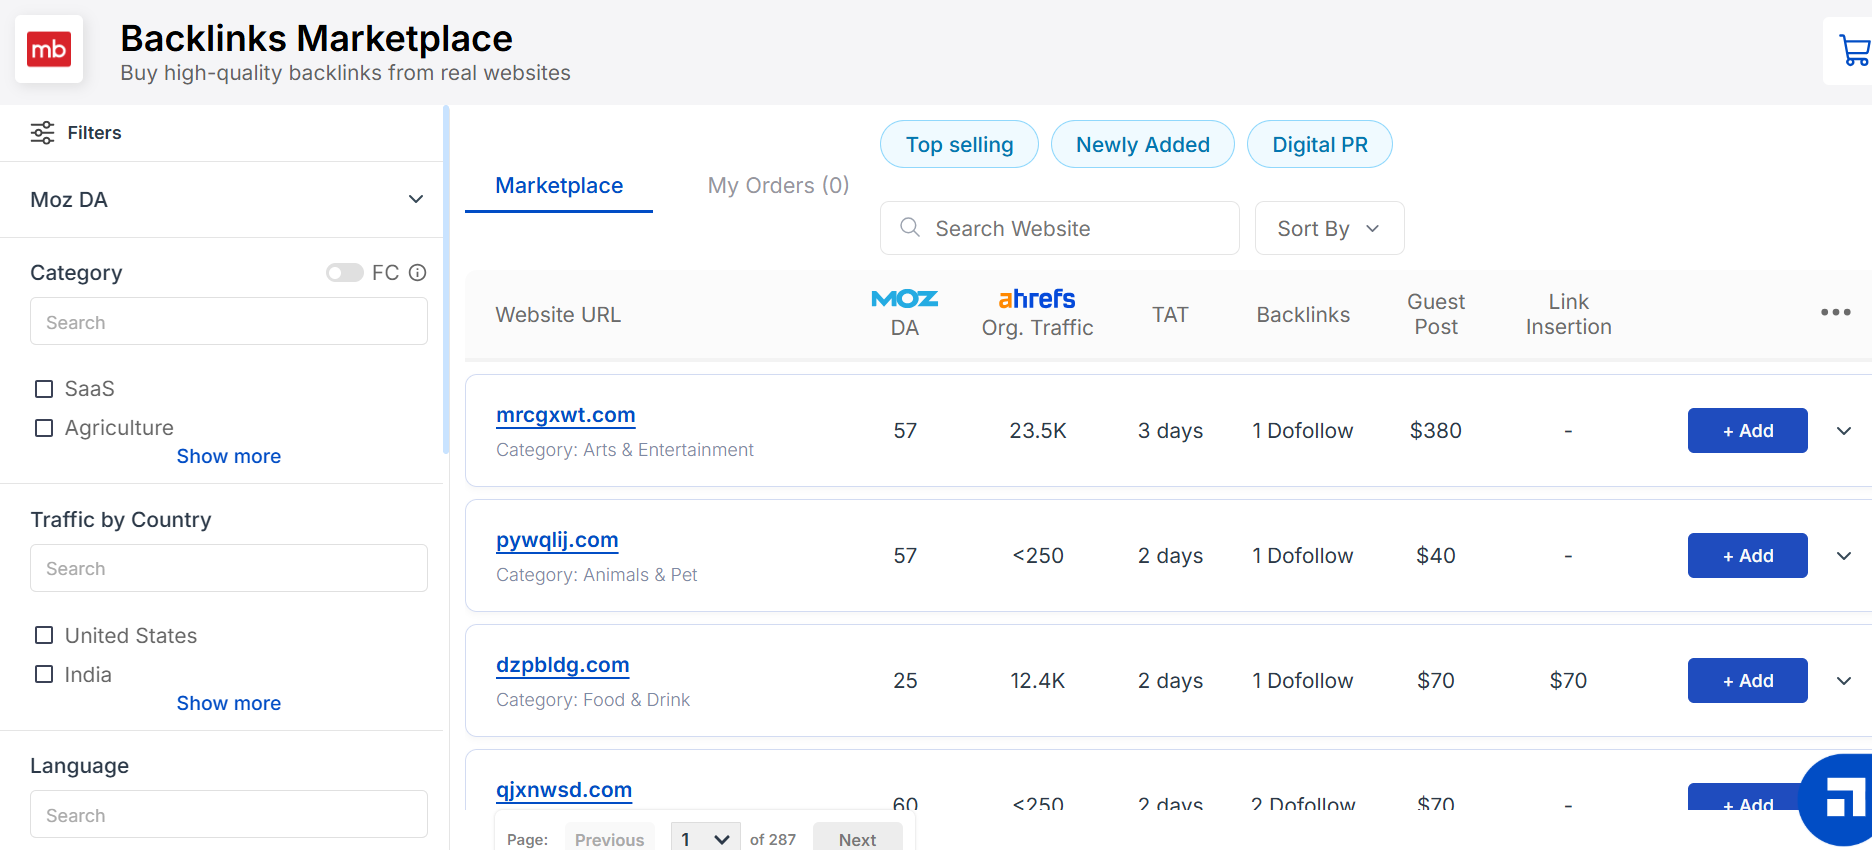
Task: Click the Ahrefs Org. Traffic column logo
Action: (x=1037, y=298)
